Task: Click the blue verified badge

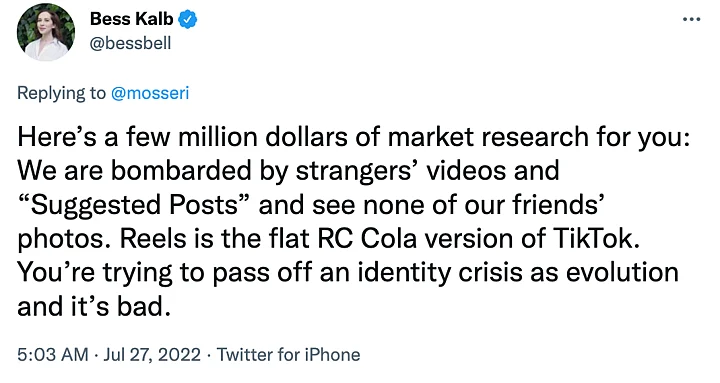Action: pos(187,19)
